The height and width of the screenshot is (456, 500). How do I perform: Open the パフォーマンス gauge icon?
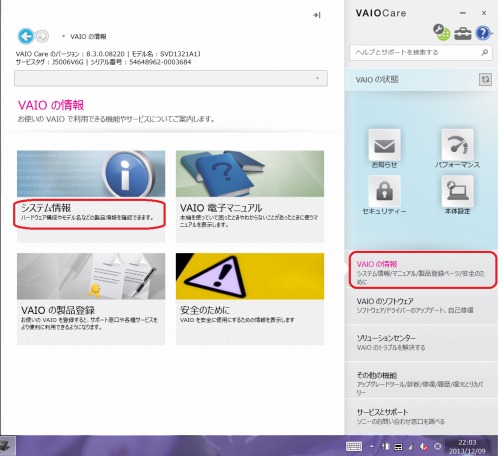click(457, 145)
